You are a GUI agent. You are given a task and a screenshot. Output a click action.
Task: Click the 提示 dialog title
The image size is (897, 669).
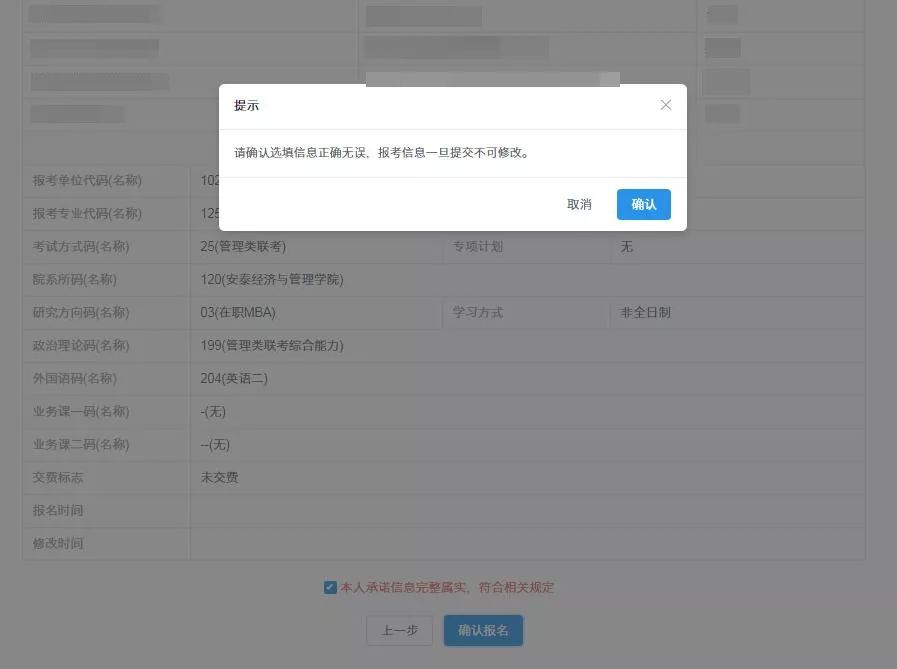point(246,105)
